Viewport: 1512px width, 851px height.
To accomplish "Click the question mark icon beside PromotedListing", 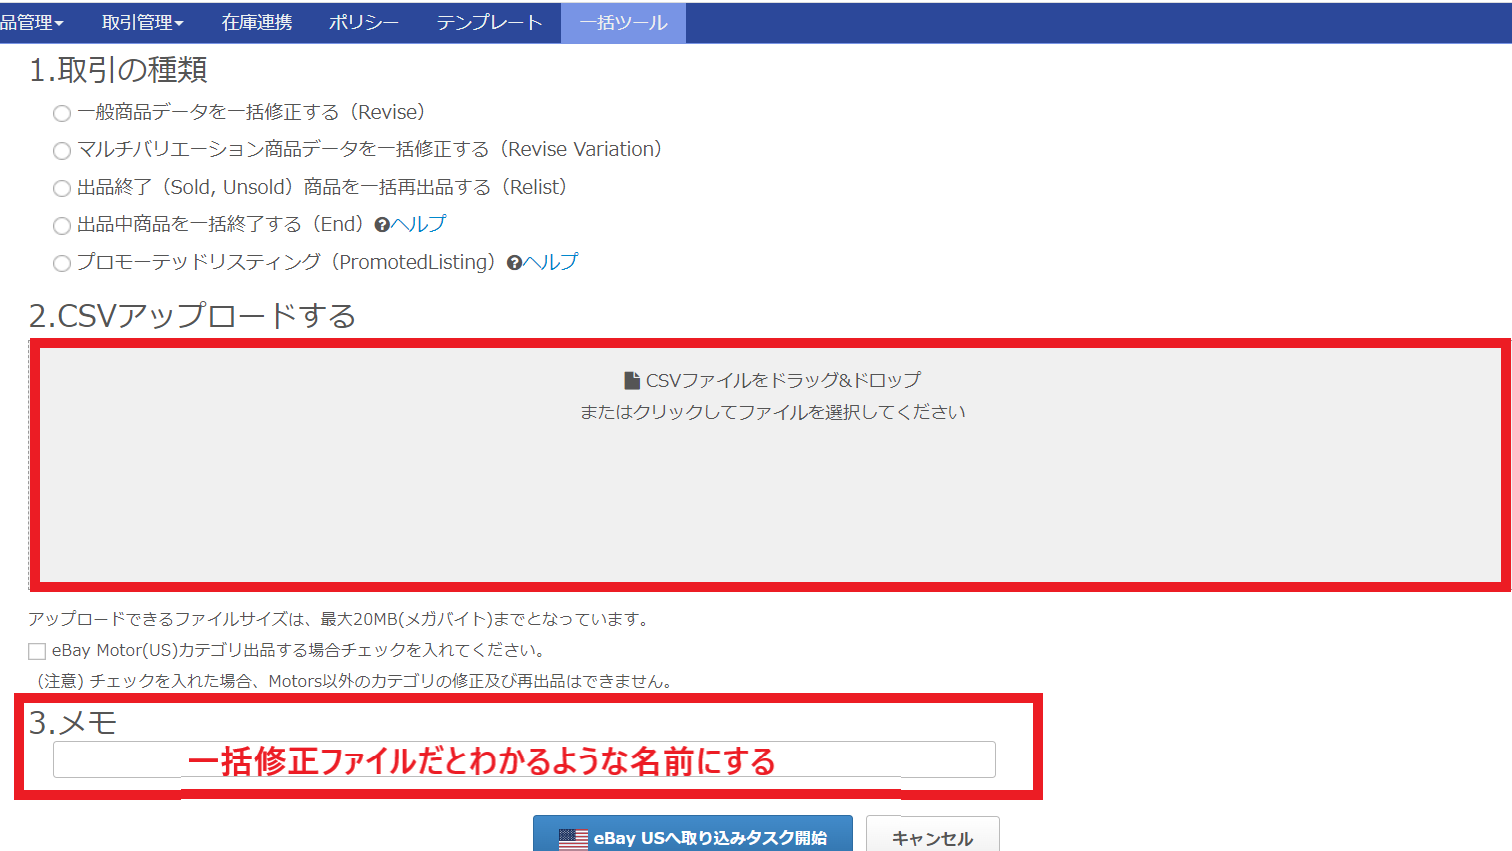I will 514,263.
